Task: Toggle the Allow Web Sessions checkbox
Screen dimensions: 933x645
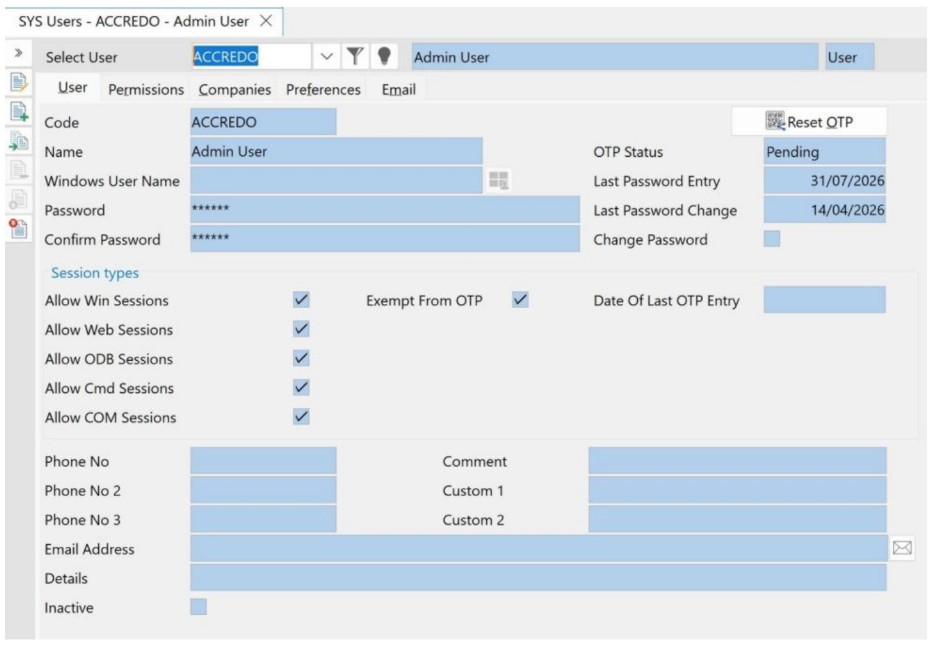Action: coord(301,328)
